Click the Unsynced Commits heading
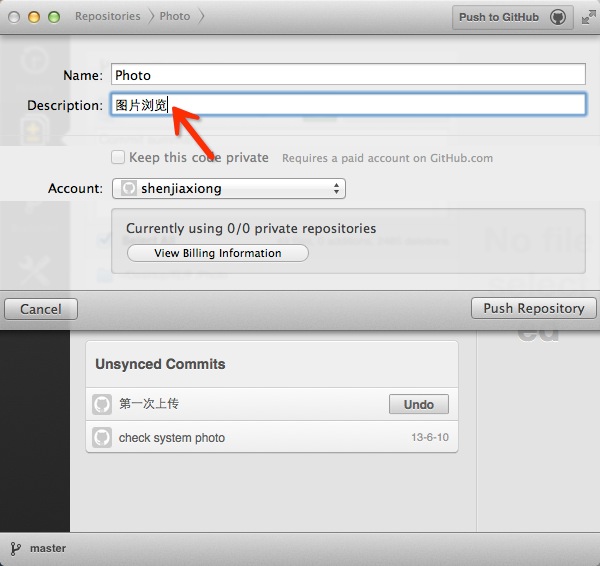 pyautogui.click(x=160, y=364)
